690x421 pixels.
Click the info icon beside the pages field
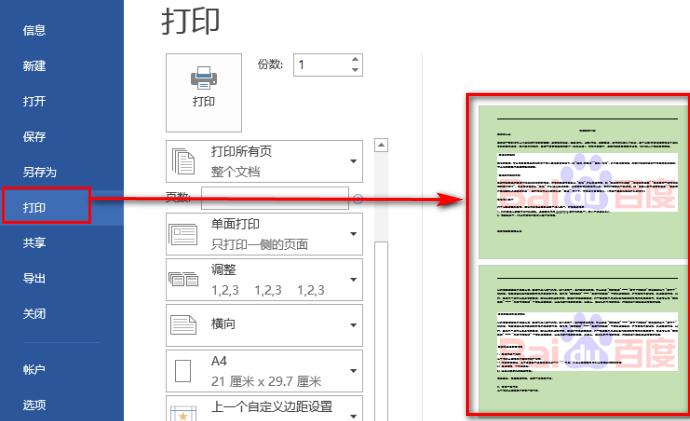(358, 198)
